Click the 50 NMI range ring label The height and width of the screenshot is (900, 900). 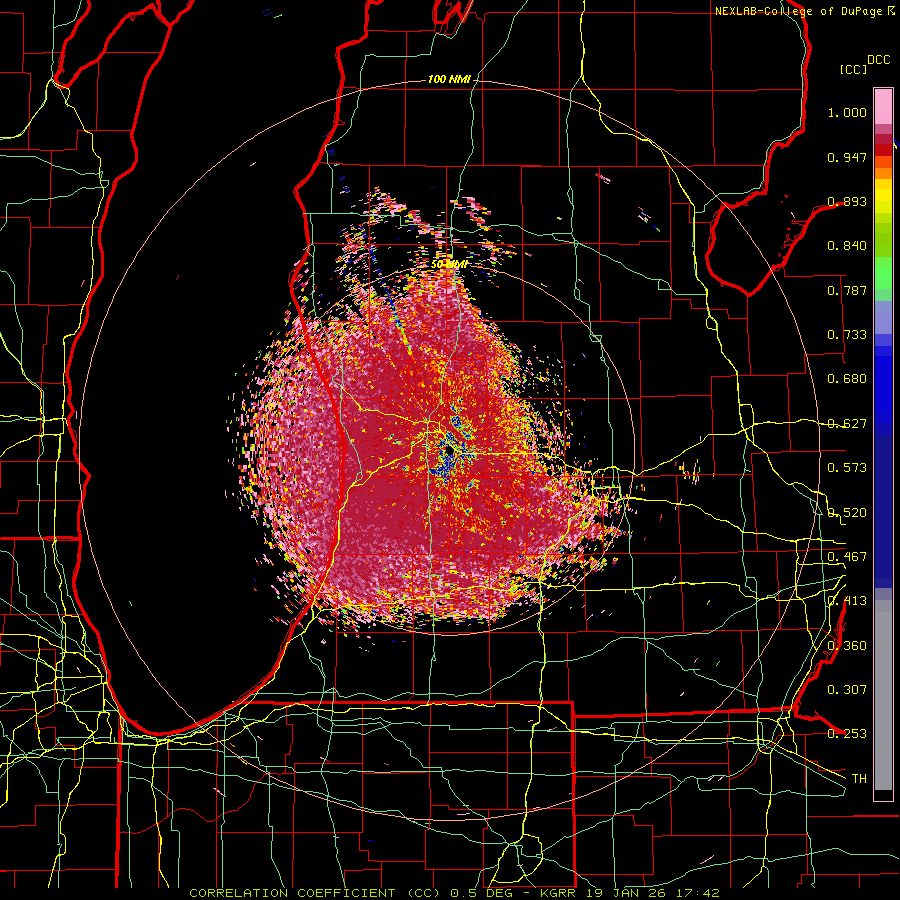pyautogui.click(x=449, y=265)
